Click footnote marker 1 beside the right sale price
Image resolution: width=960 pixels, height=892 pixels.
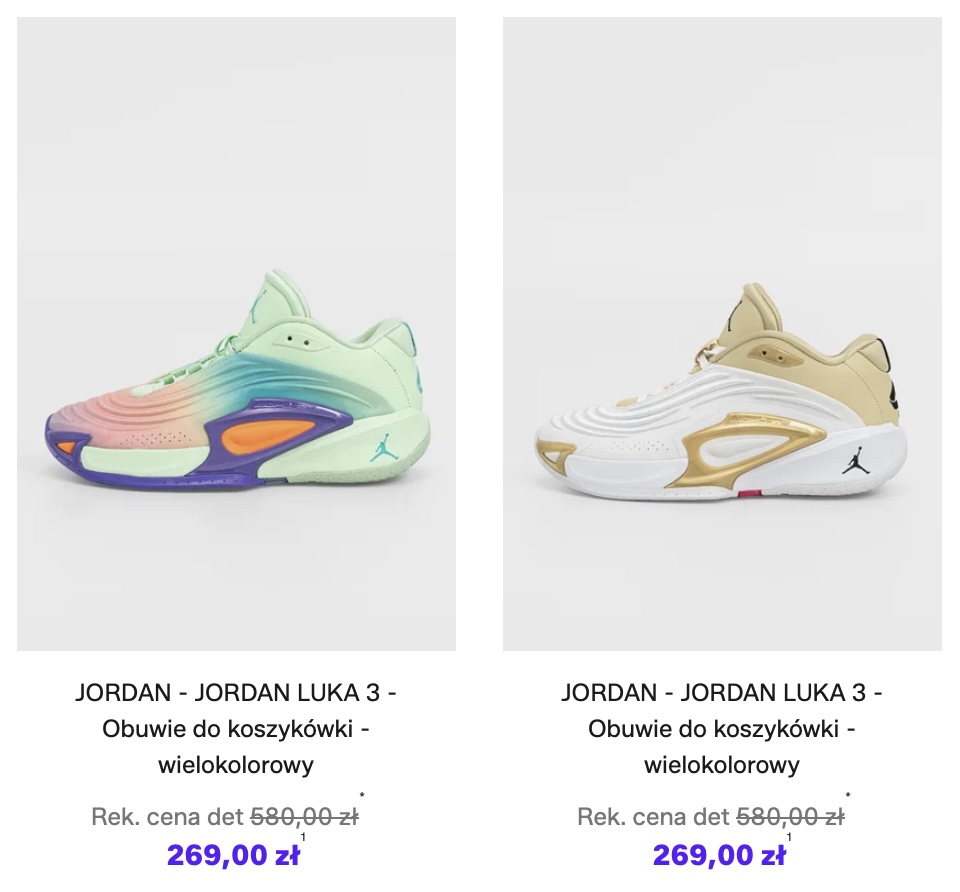(x=789, y=837)
